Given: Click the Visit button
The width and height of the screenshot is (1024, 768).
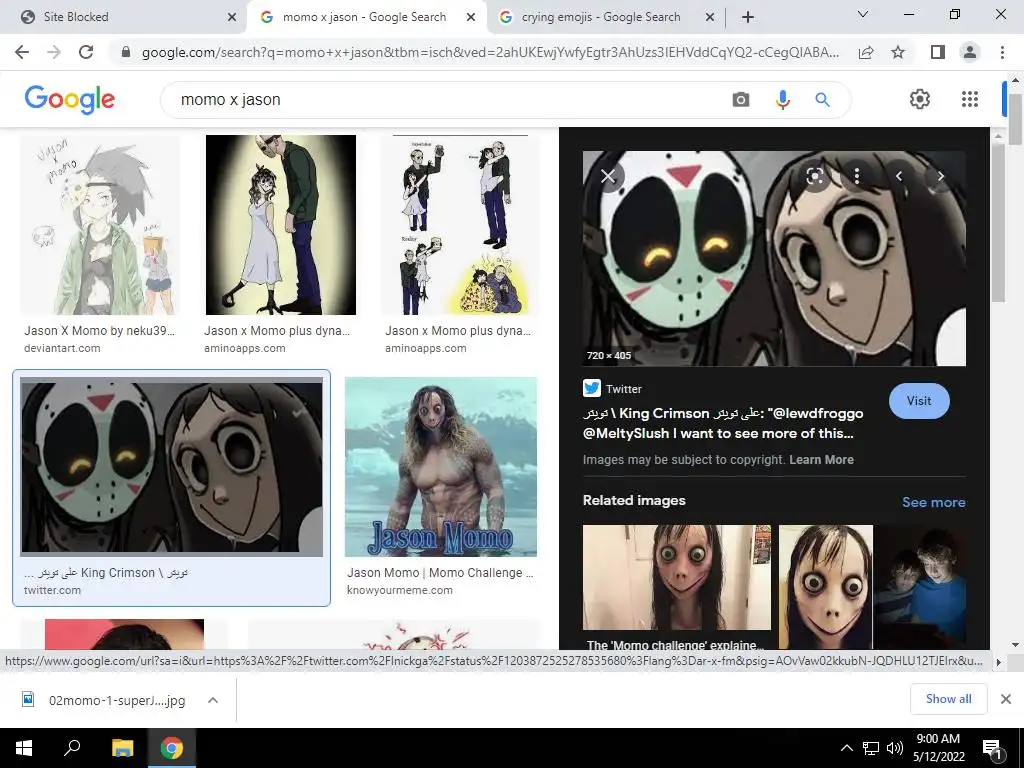Looking at the screenshot, I should pyautogui.click(x=919, y=400).
